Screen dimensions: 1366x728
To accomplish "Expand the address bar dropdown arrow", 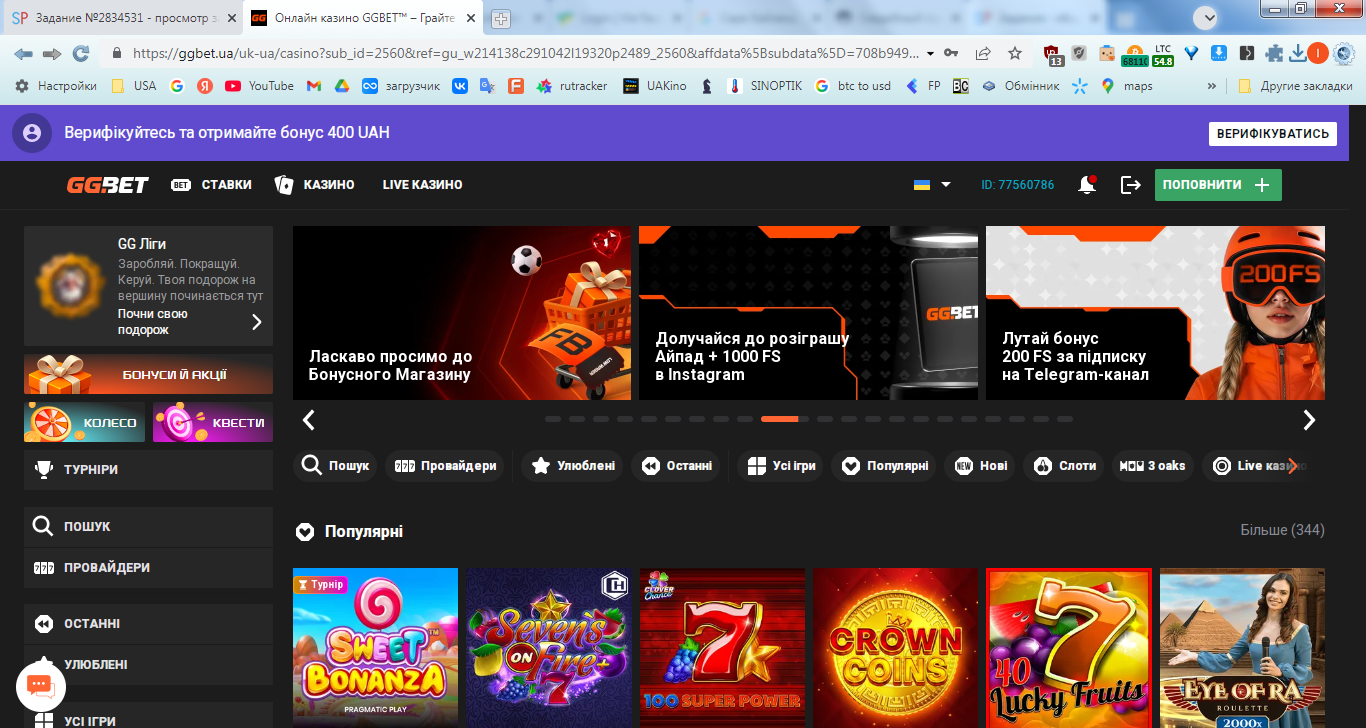I will pos(931,54).
